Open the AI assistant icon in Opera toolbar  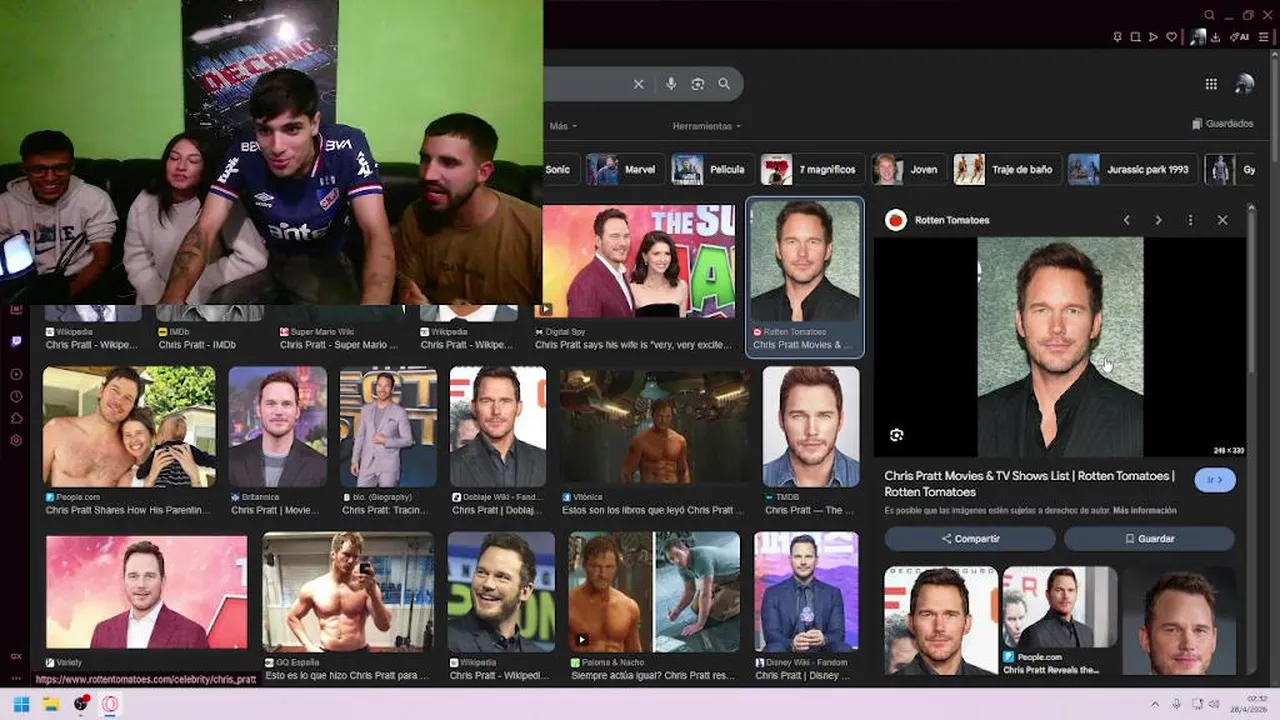[x=1241, y=37]
